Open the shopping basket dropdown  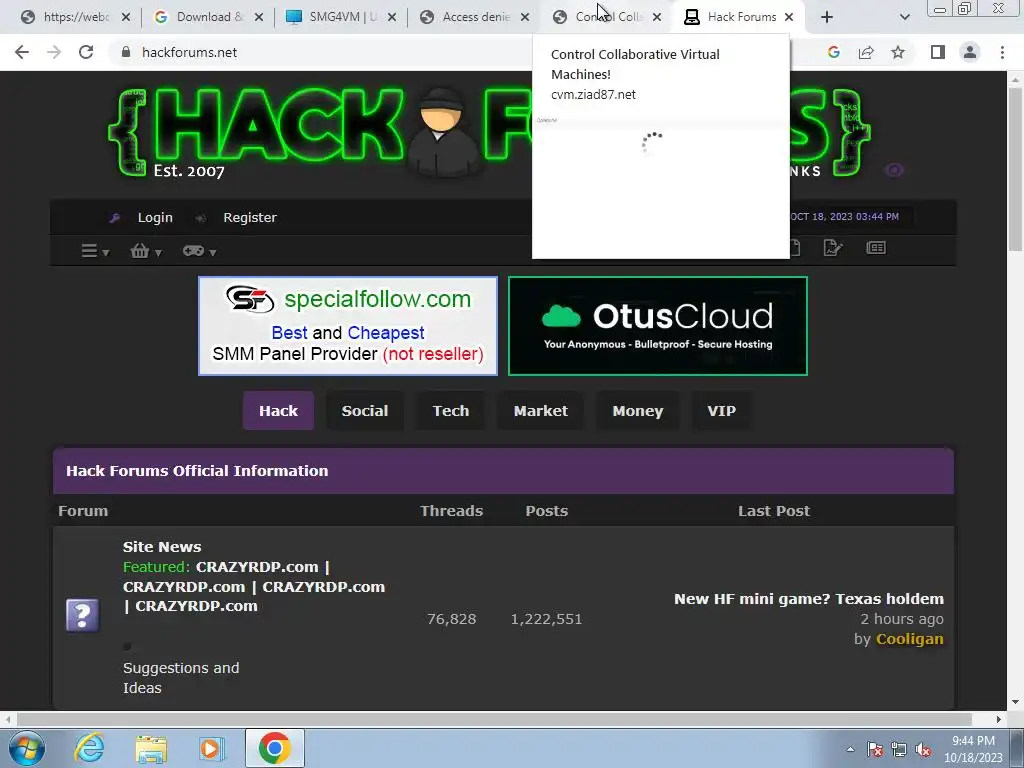146,251
